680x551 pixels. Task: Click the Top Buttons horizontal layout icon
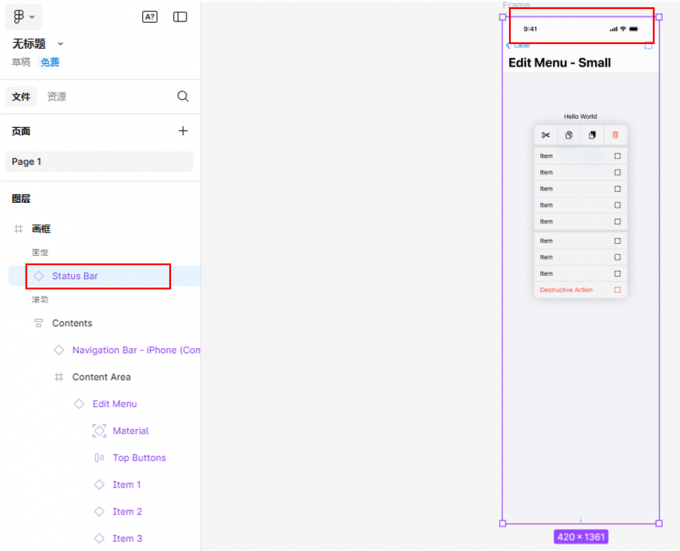(99, 457)
